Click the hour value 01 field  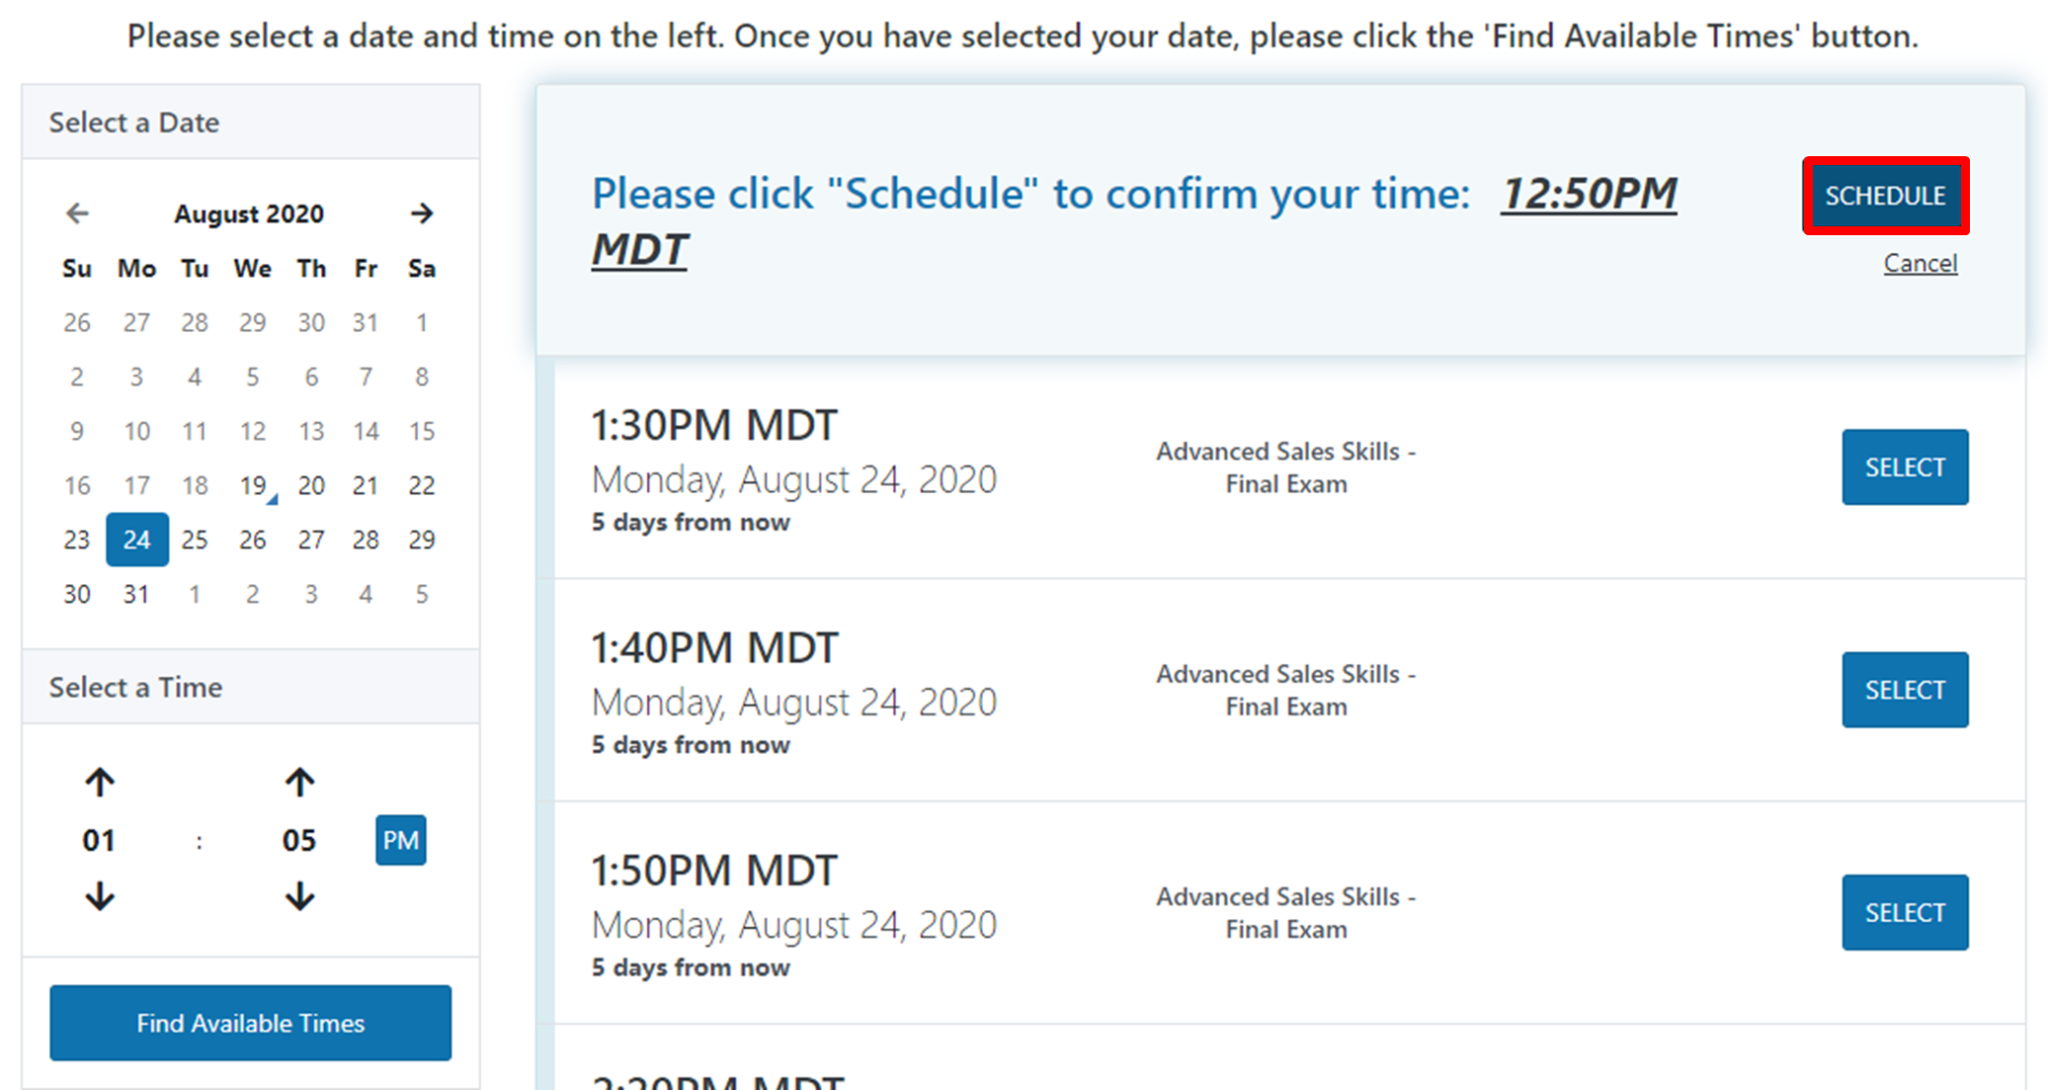[99, 840]
